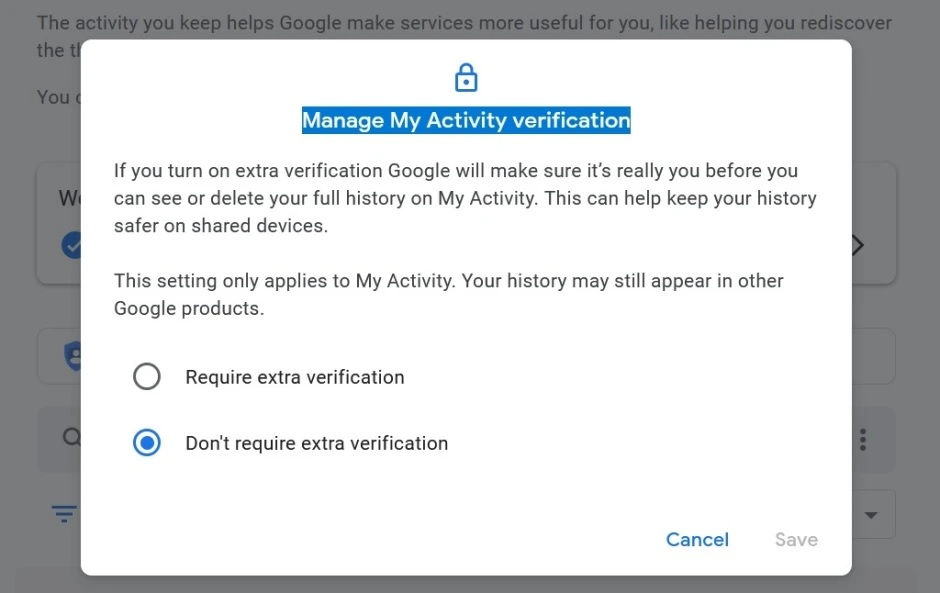This screenshot has width=940, height=593.
Task: Expand the dropdown arrow beside filter row
Action: coord(871,514)
